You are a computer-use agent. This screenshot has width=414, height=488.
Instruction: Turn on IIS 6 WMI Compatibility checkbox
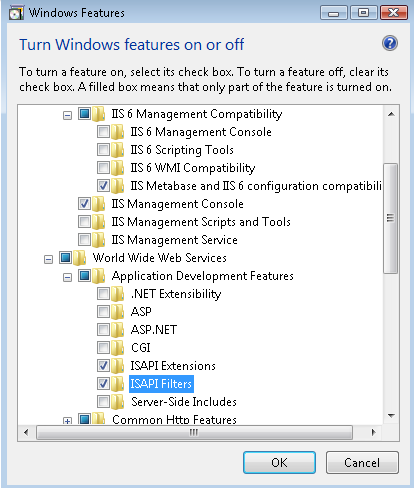(x=103, y=168)
